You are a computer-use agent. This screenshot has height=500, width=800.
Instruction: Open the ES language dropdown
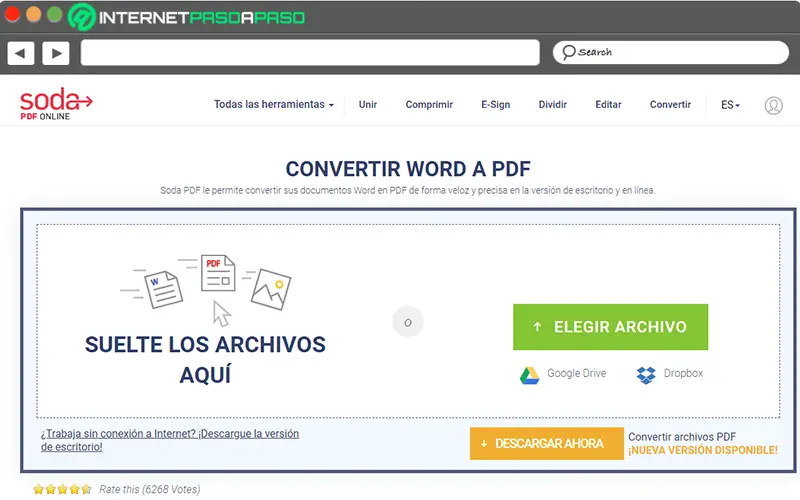[x=730, y=105]
